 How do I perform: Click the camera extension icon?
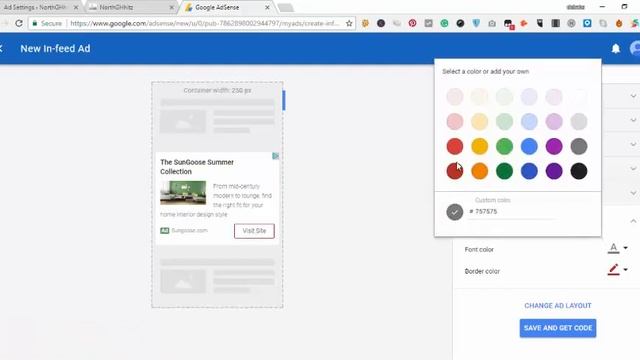pos(492,24)
